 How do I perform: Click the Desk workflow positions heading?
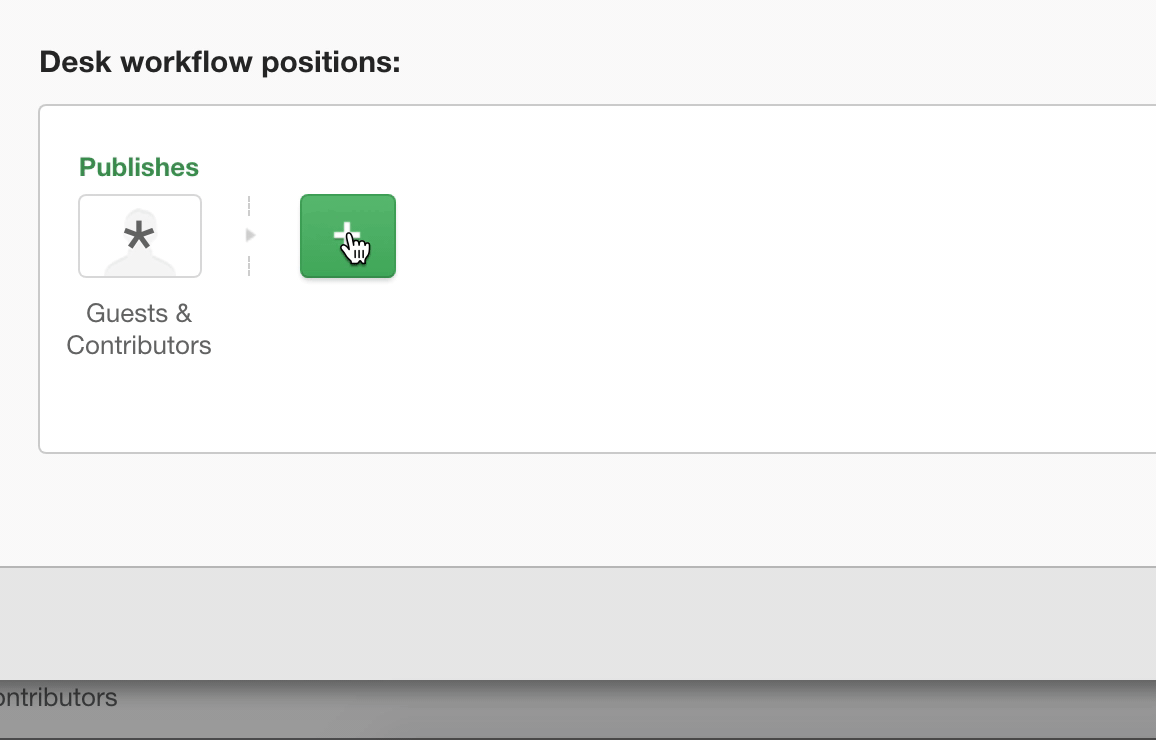coord(220,62)
